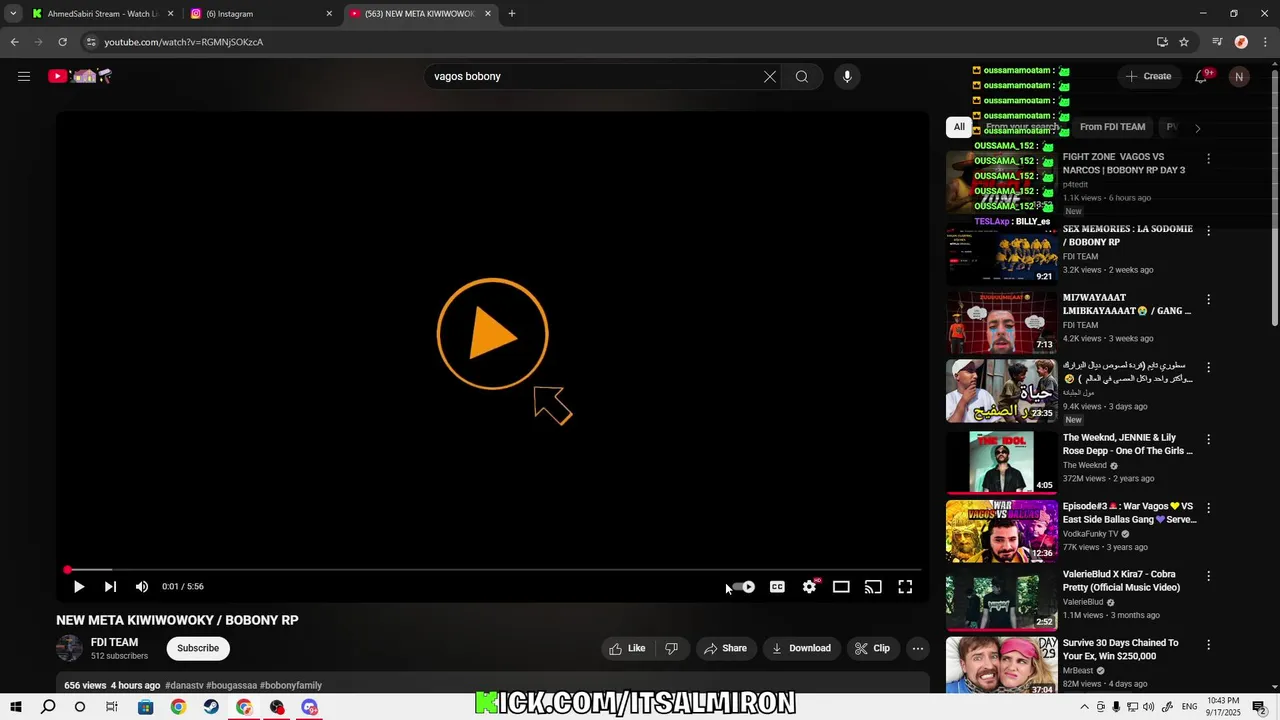Switch to theater mode

tap(841, 587)
